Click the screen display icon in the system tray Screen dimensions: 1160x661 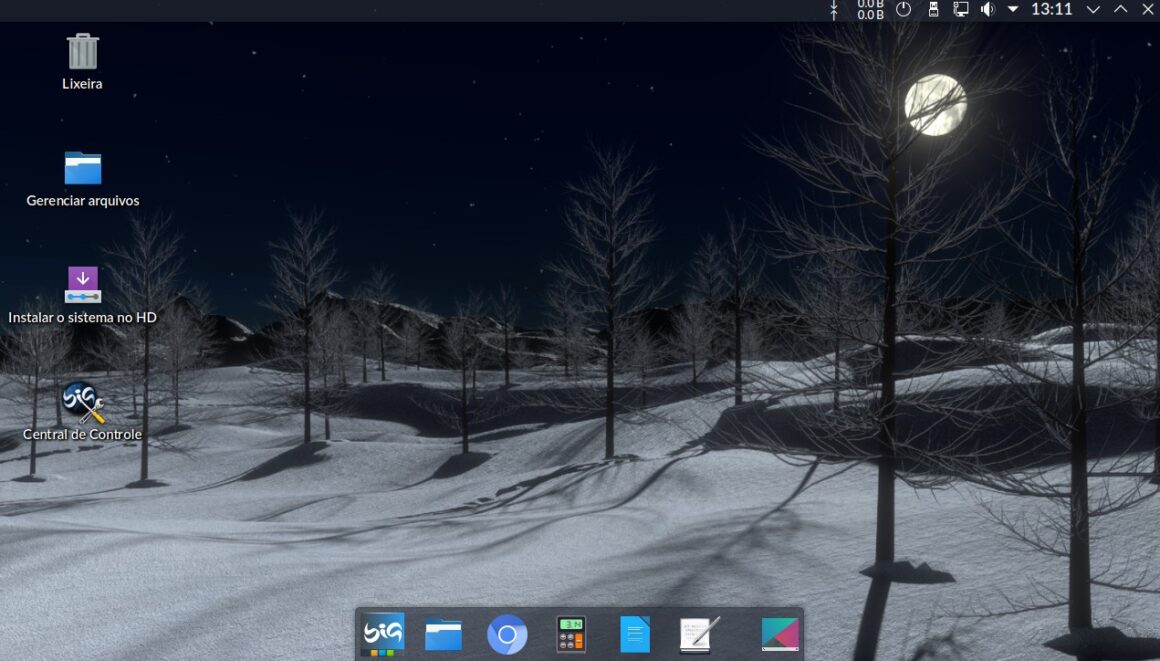pyautogui.click(x=960, y=10)
